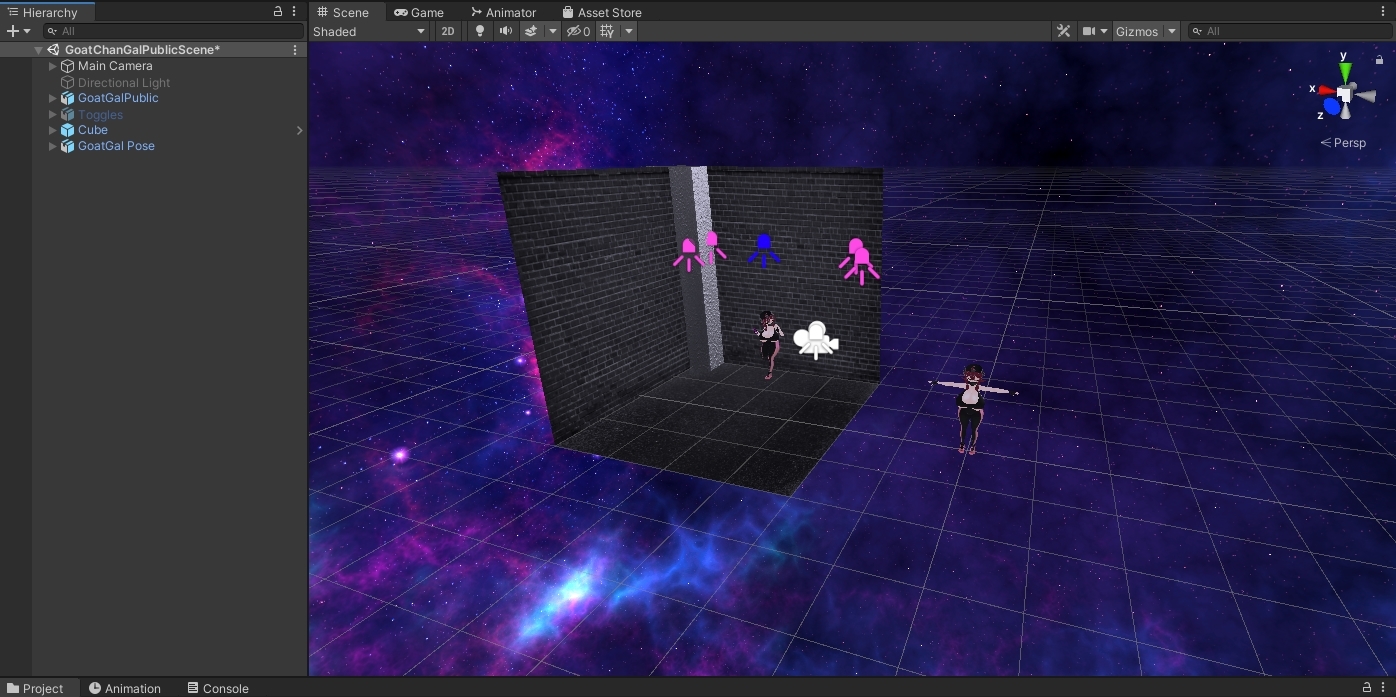Image resolution: width=1396 pixels, height=697 pixels.
Task: Open the Shaded draw mode dropdown
Action: point(370,31)
